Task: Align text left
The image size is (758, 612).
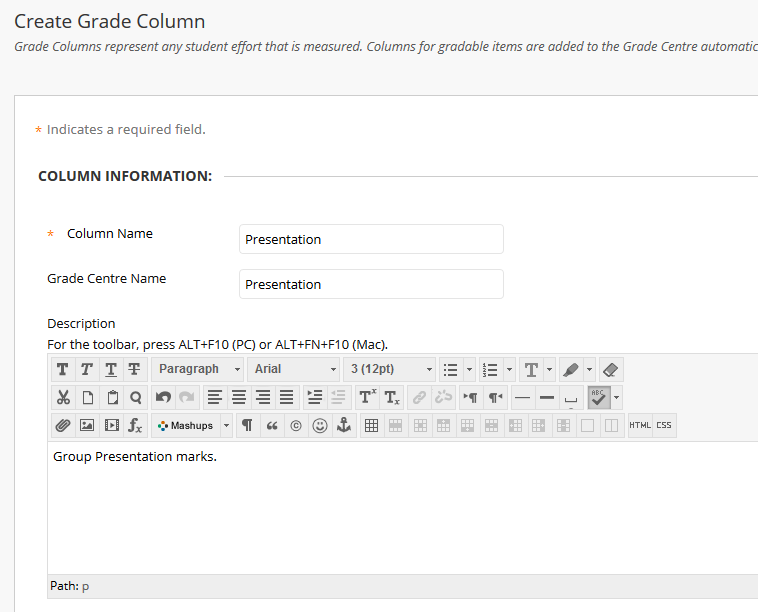Action: click(215, 398)
